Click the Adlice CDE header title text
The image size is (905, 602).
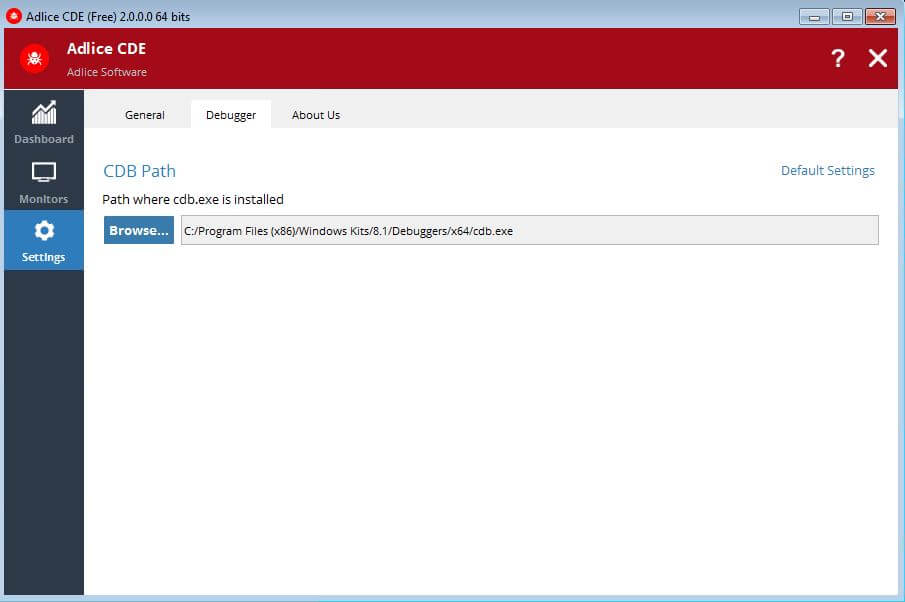(x=106, y=49)
